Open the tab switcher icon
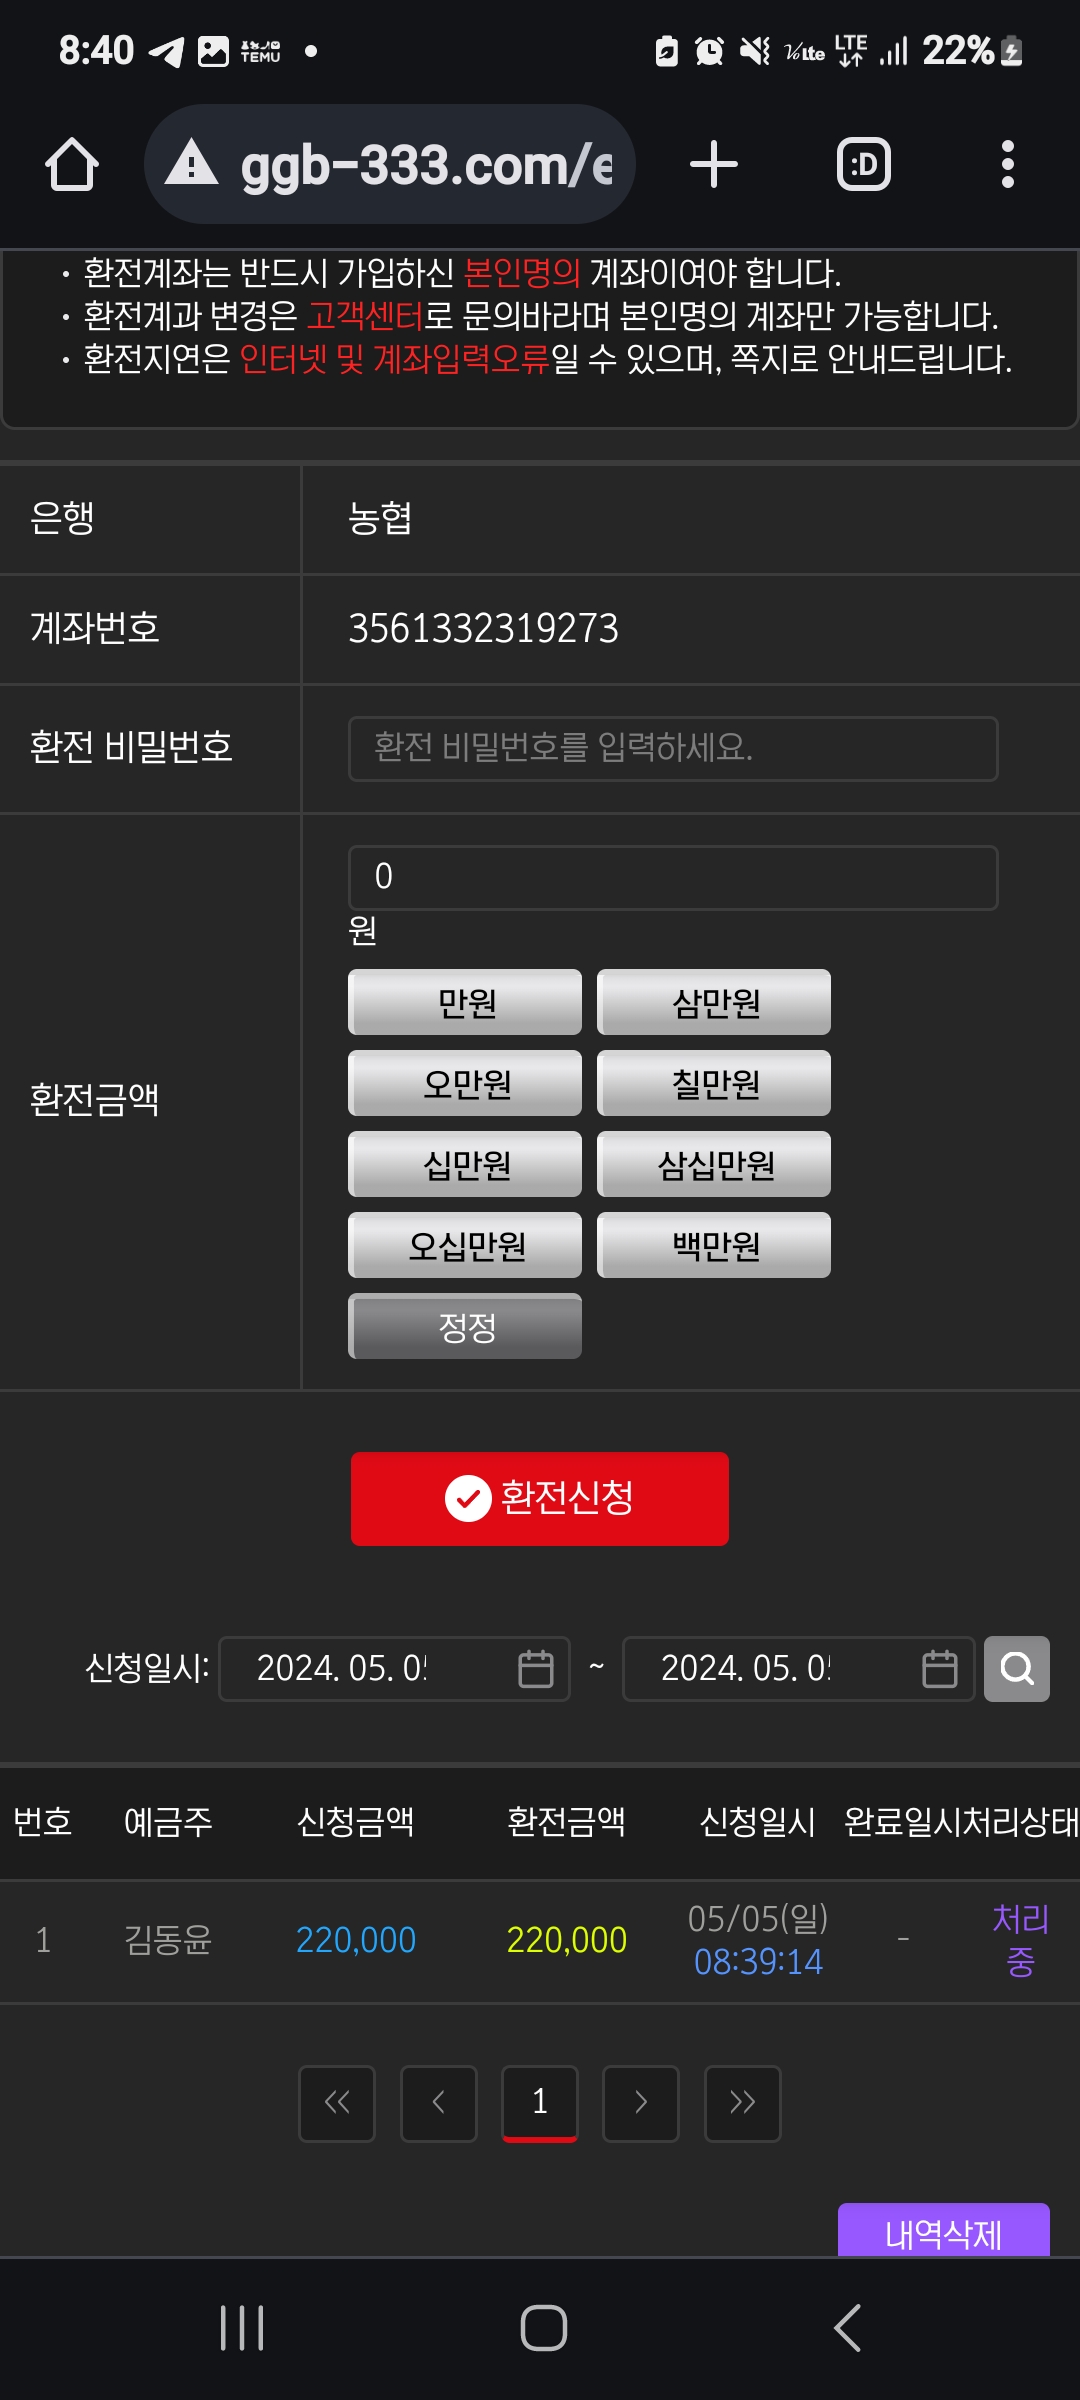The width and height of the screenshot is (1080, 2400). click(864, 164)
